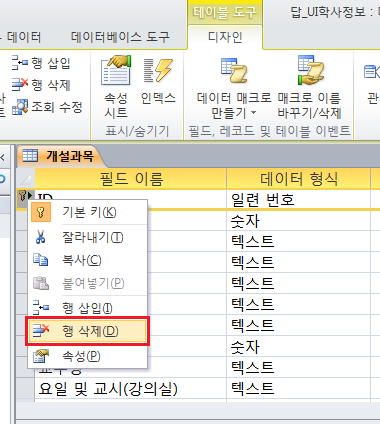Click 매크로 이름 바꾸기/삭제 icon
This screenshot has width=380, height=424.
310,70
